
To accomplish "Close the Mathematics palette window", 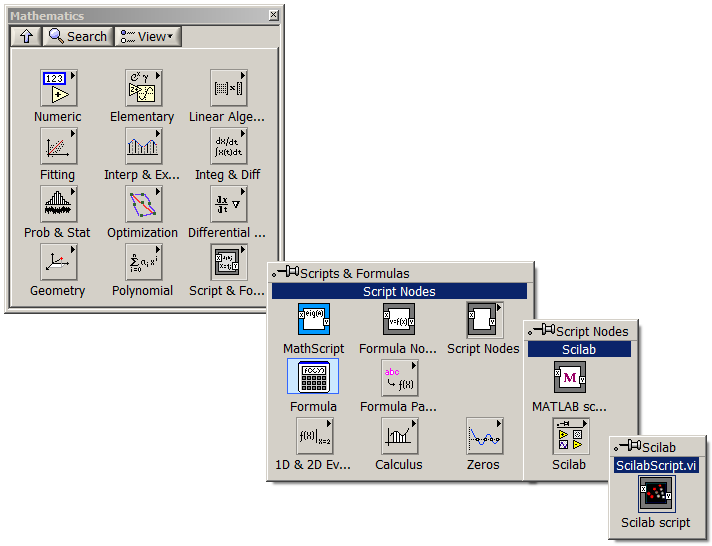I will 273,15.
